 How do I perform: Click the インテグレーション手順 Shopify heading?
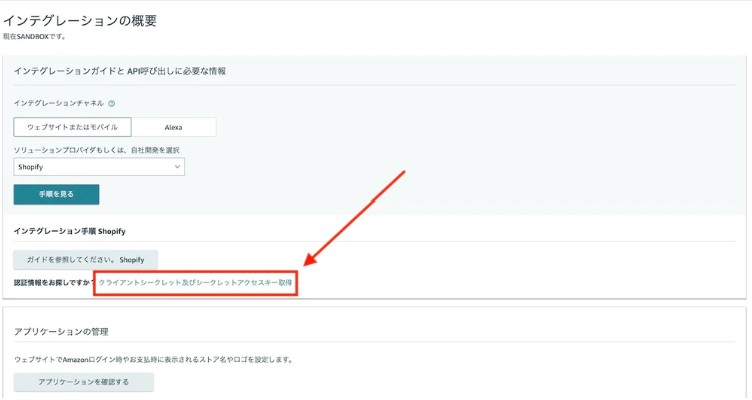tap(70, 231)
